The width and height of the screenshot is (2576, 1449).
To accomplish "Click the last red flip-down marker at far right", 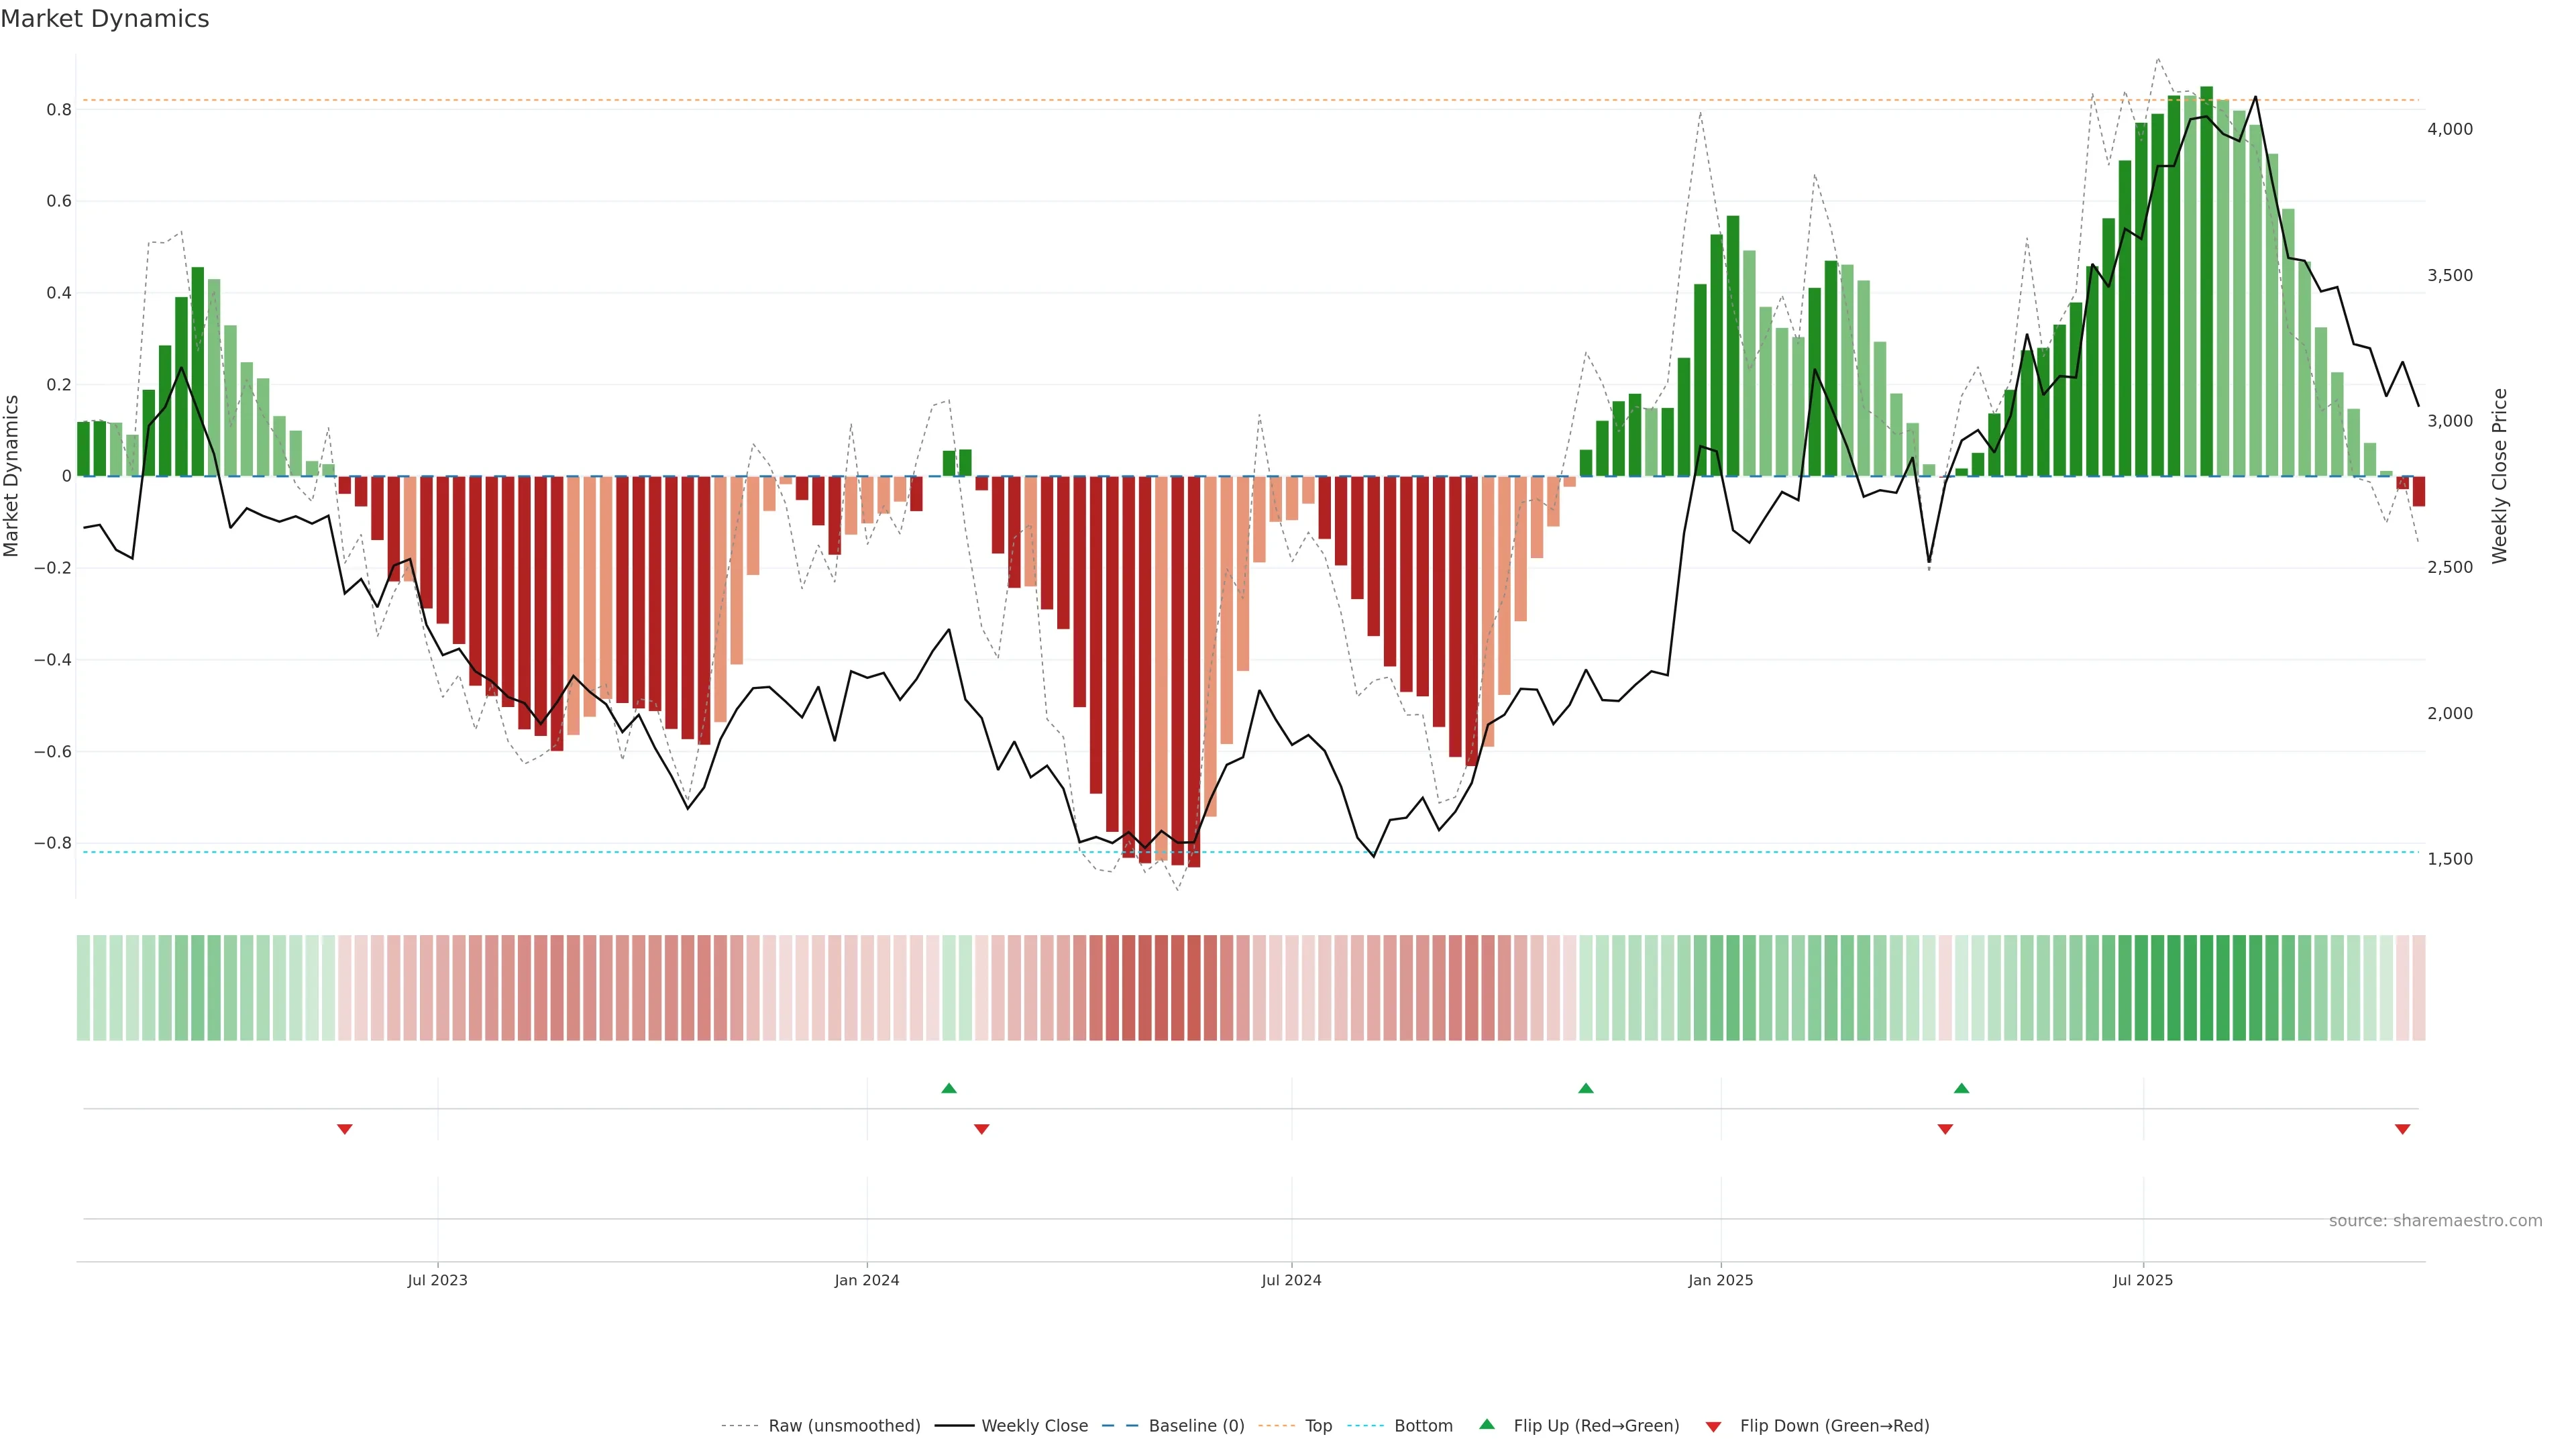I will 2402,1129.
